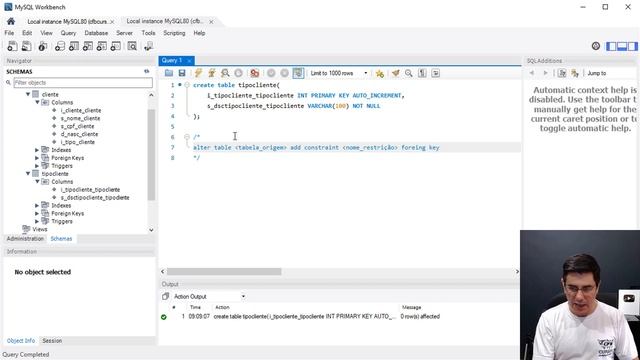The height and width of the screenshot is (360, 640).
Task: Select i_tipocliente_tipocliente column in tree
Action: pos(90,190)
